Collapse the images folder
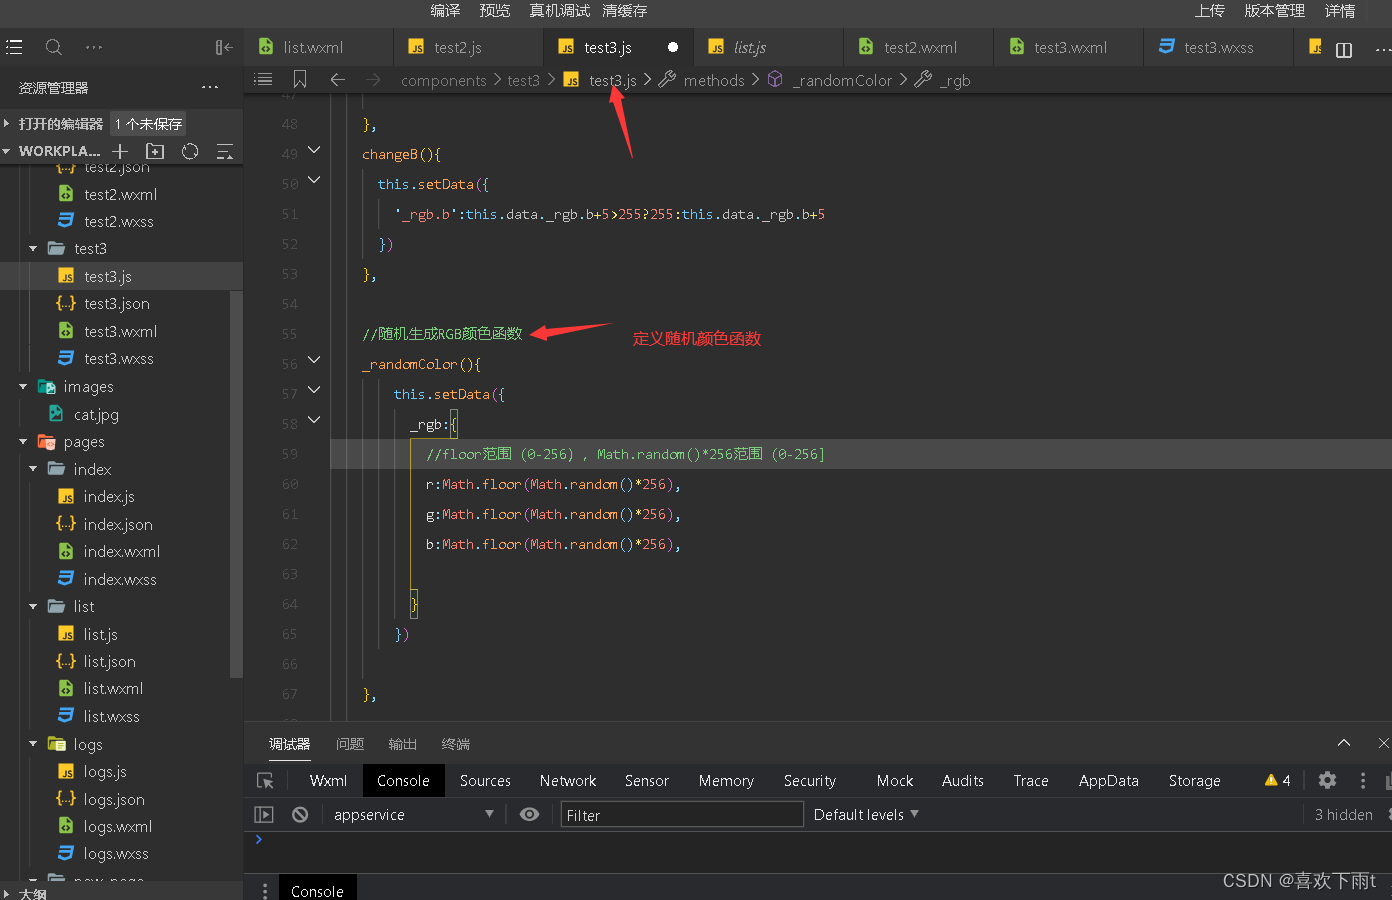 click(23, 387)
